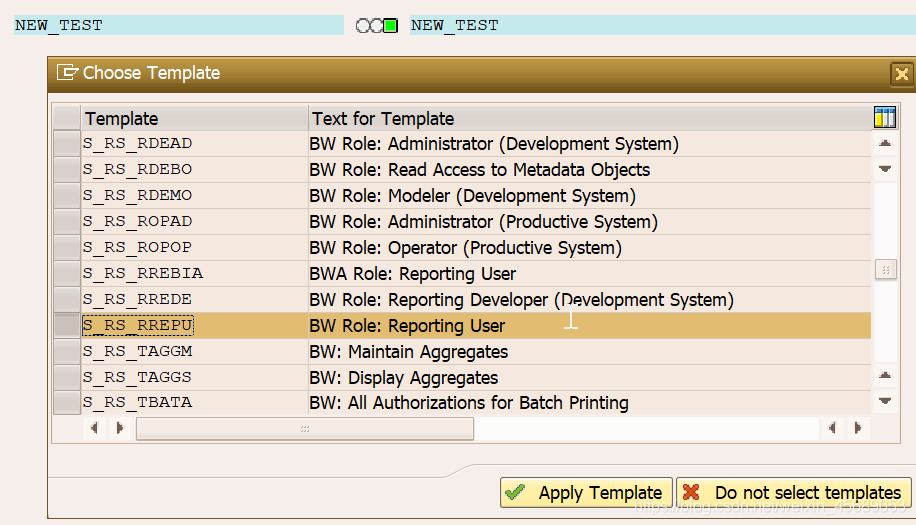Click 'BW Role: Administrator (Productive System)' text
Viewport: 916px width, 525px height.
click(484, 222)
